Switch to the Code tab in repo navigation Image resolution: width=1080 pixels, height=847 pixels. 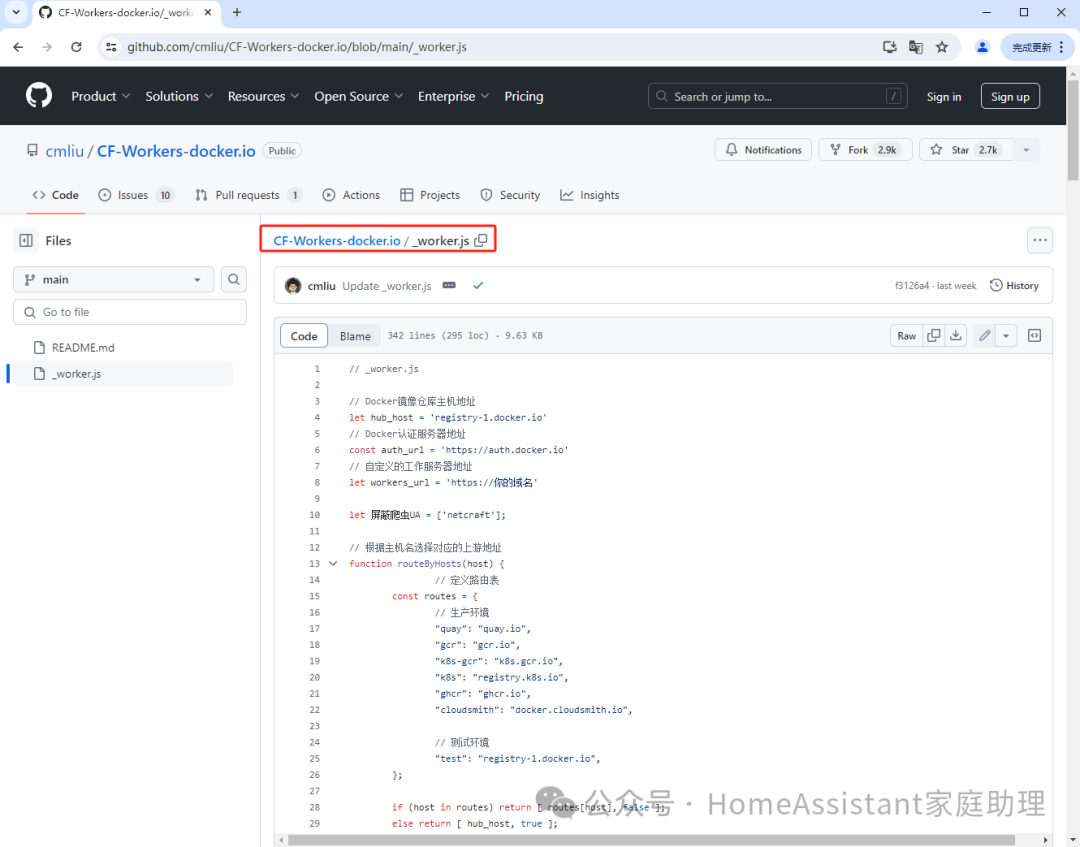click(56, 195)
